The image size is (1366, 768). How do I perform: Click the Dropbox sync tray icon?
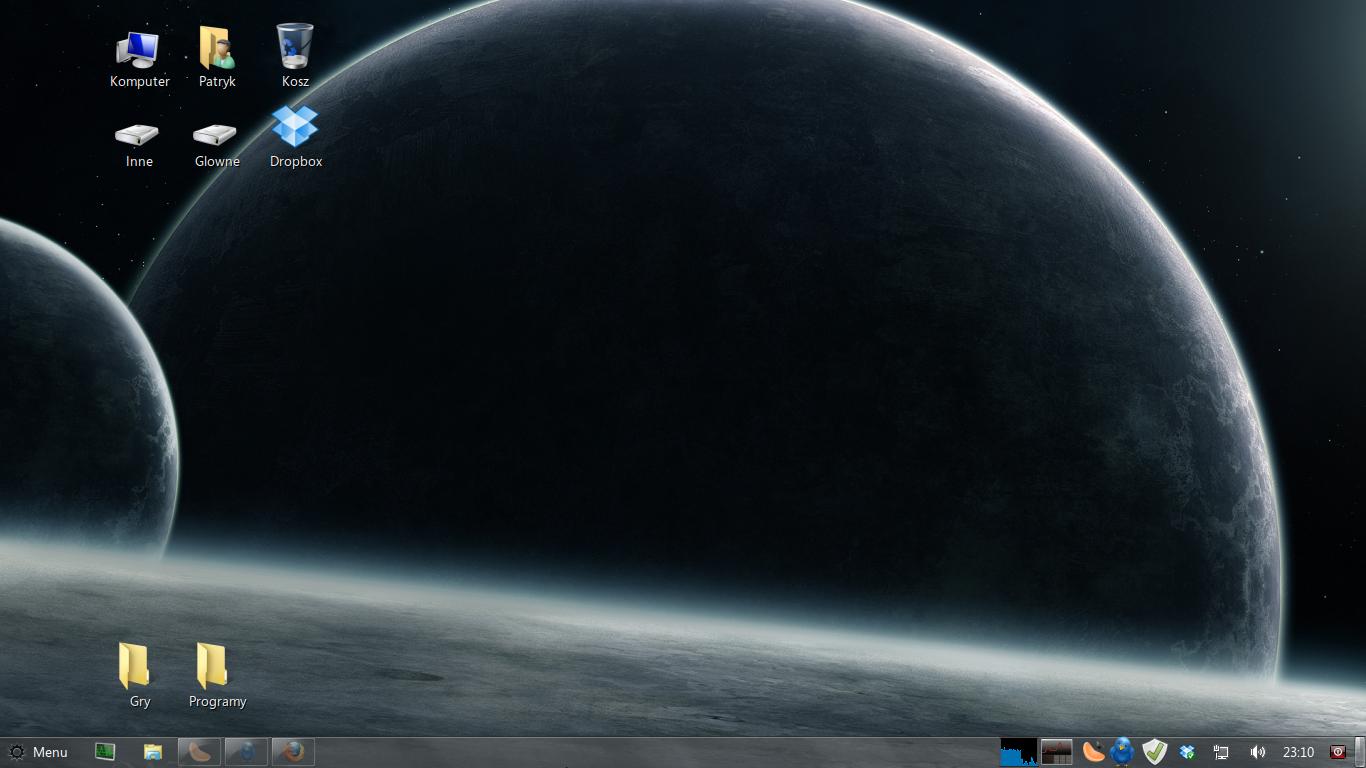coord(1188,752)
